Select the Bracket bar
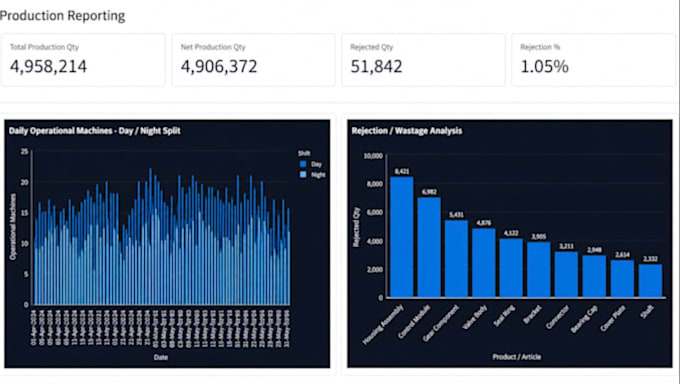 [x=539, y=269]
